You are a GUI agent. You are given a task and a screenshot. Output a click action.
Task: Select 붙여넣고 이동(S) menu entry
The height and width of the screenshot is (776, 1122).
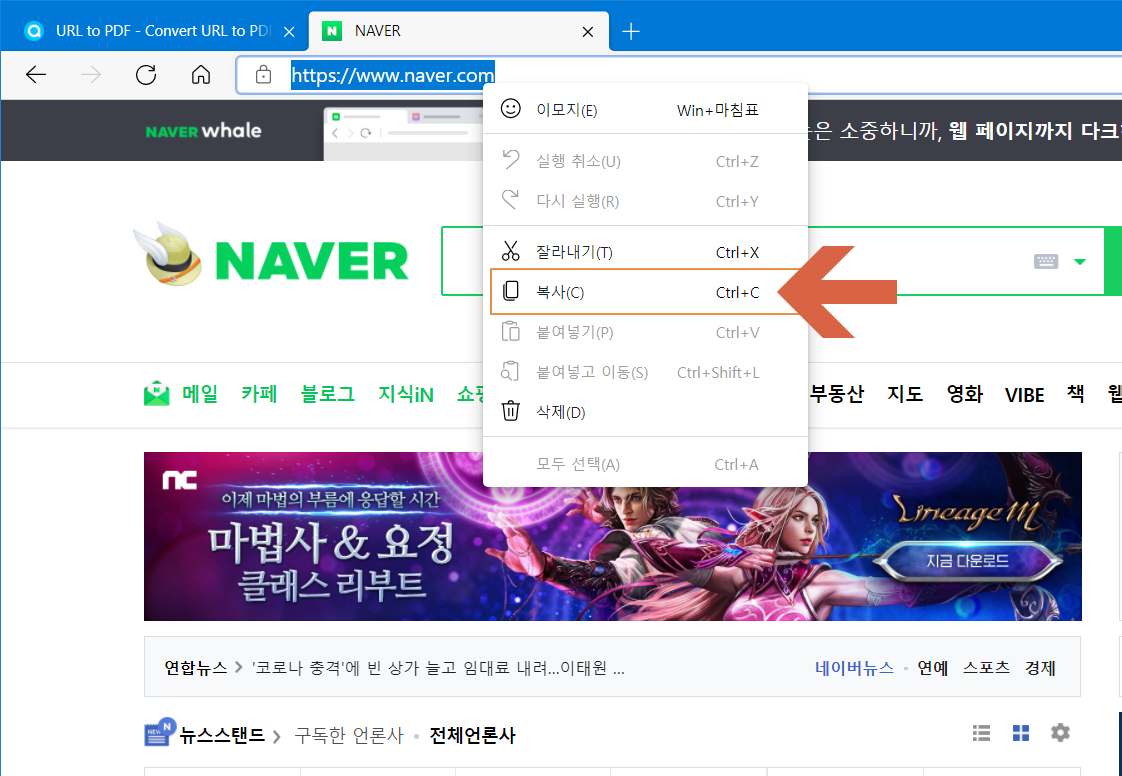click(x=645, y=372)
